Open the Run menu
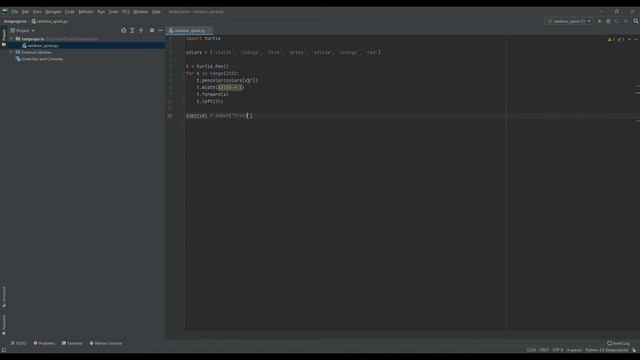This screenshot has width=640, height=360. tap(101, 12)
